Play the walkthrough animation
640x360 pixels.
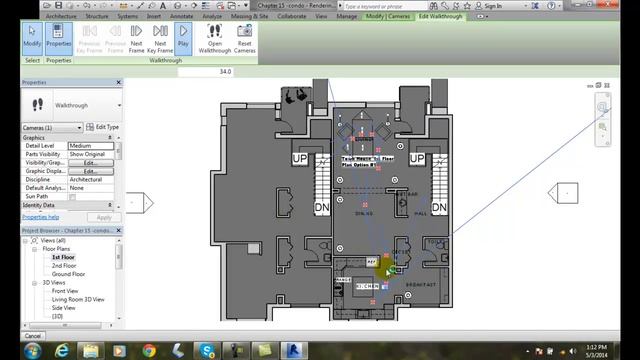(x=183, y=39)
